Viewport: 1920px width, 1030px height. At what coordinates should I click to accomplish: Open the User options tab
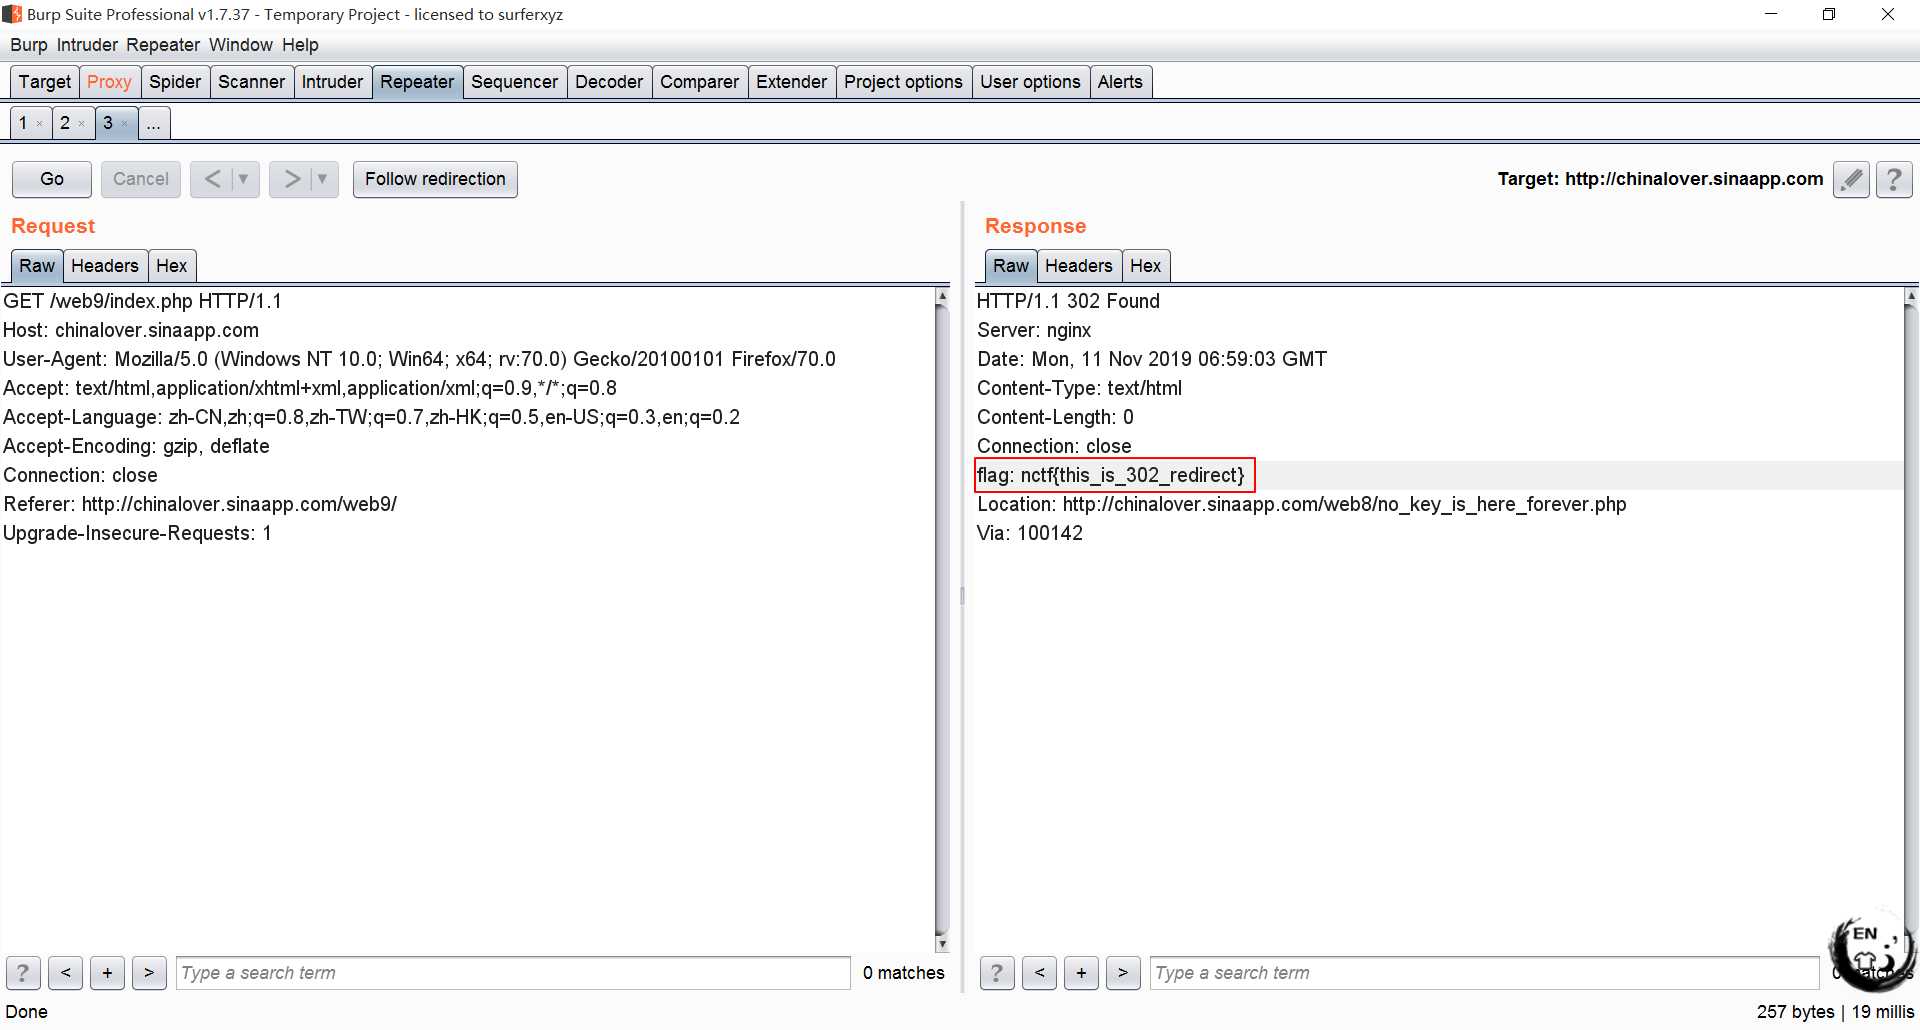point(1030,82)
